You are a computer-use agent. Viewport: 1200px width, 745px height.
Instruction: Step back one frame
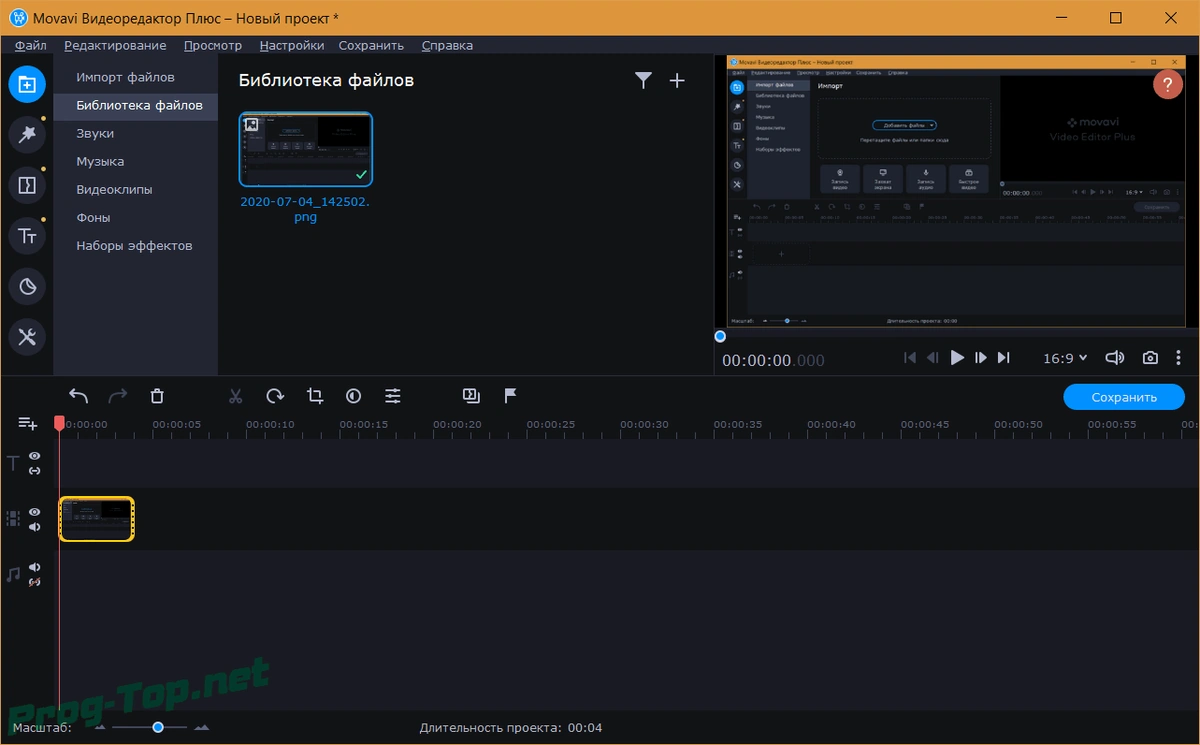[933, 358]
